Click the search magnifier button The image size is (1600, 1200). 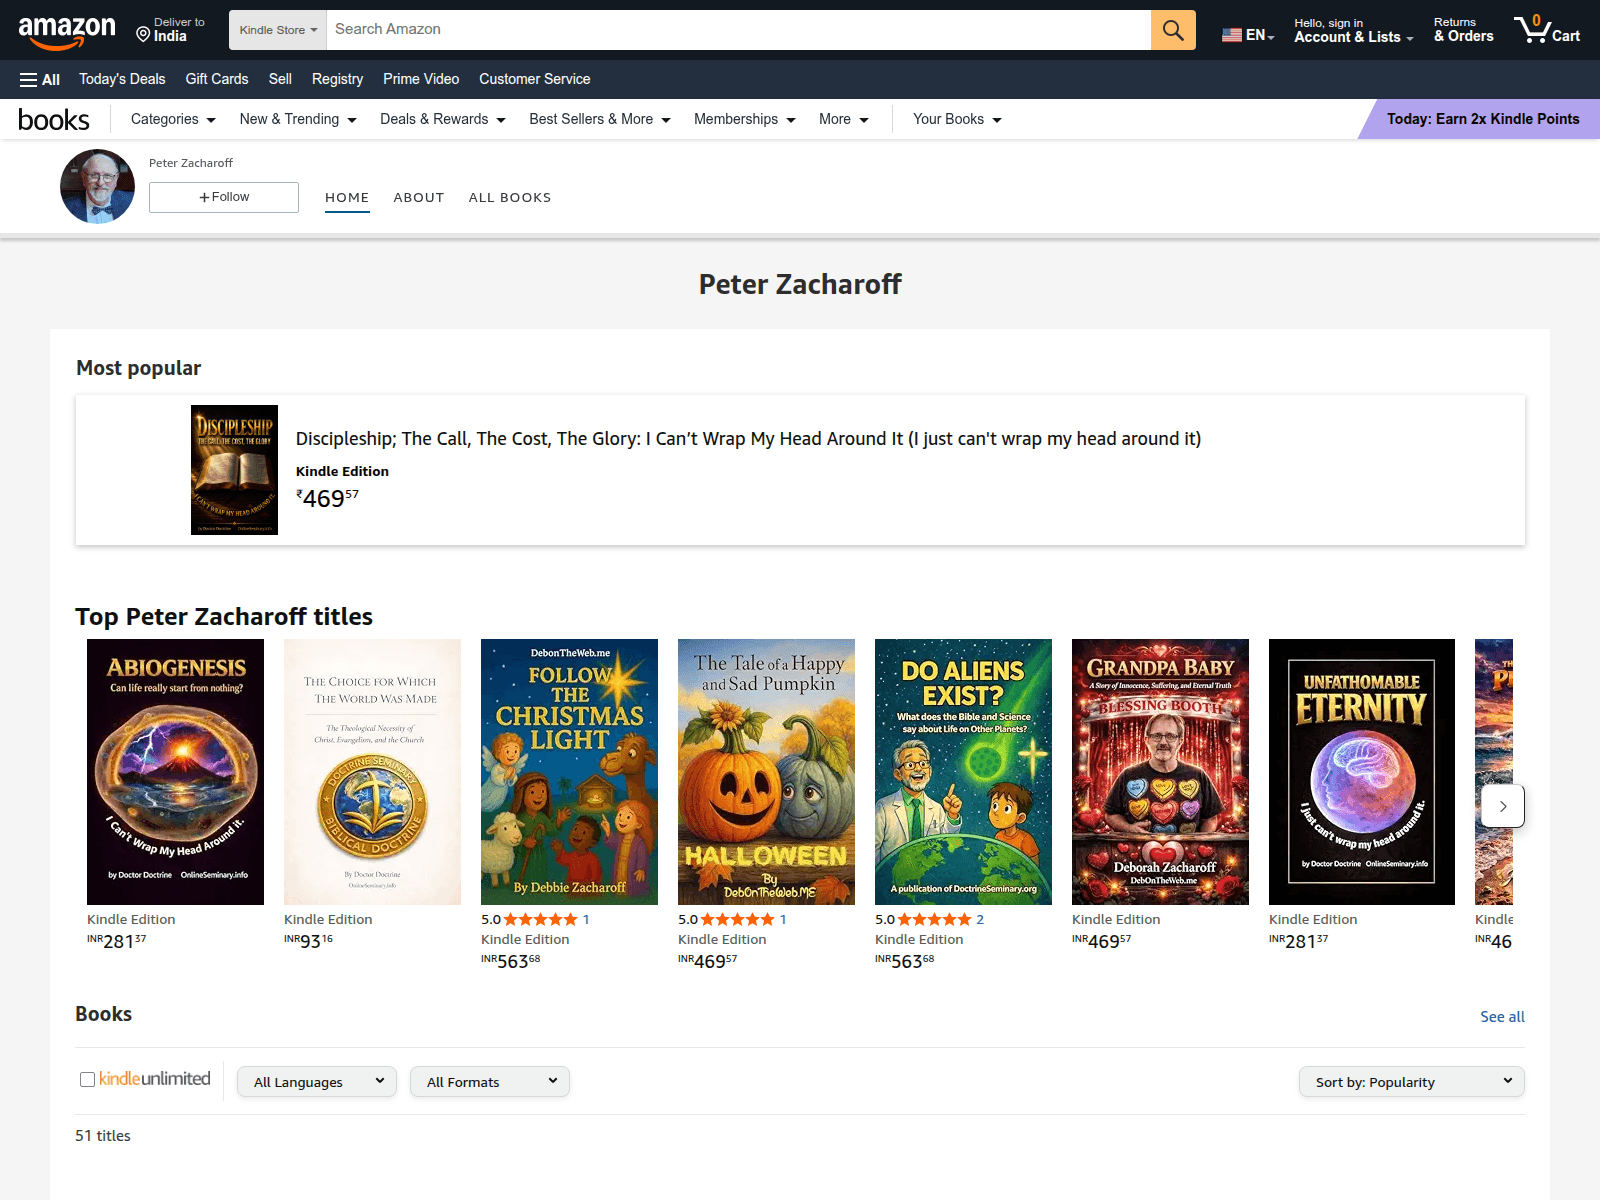click(x=1173, y=30)
